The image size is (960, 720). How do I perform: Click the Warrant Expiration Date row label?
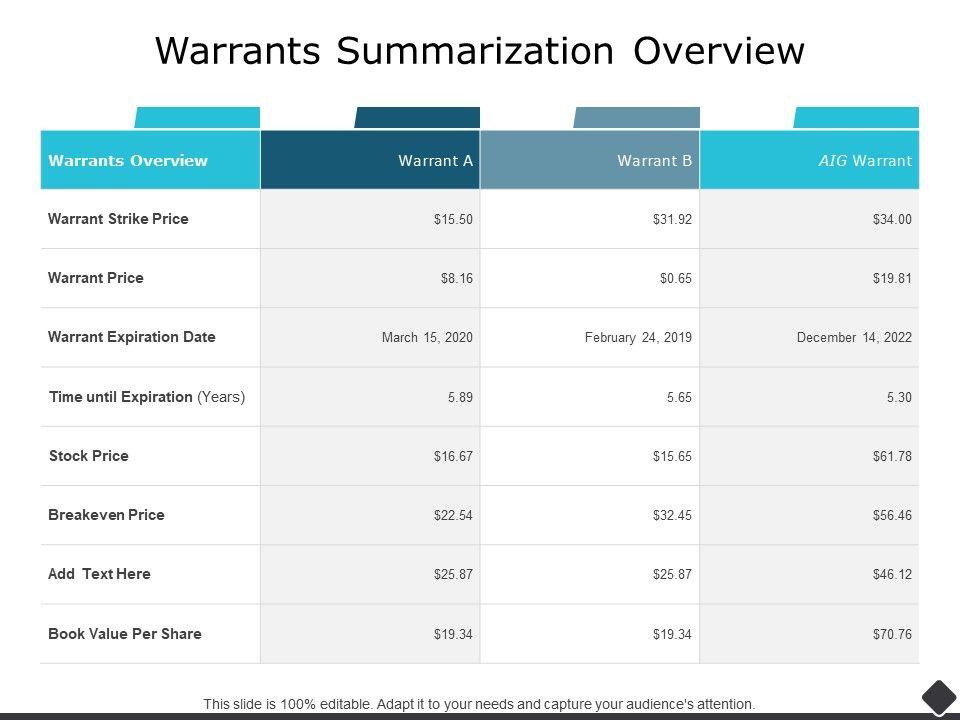click(x=132, y=337)
